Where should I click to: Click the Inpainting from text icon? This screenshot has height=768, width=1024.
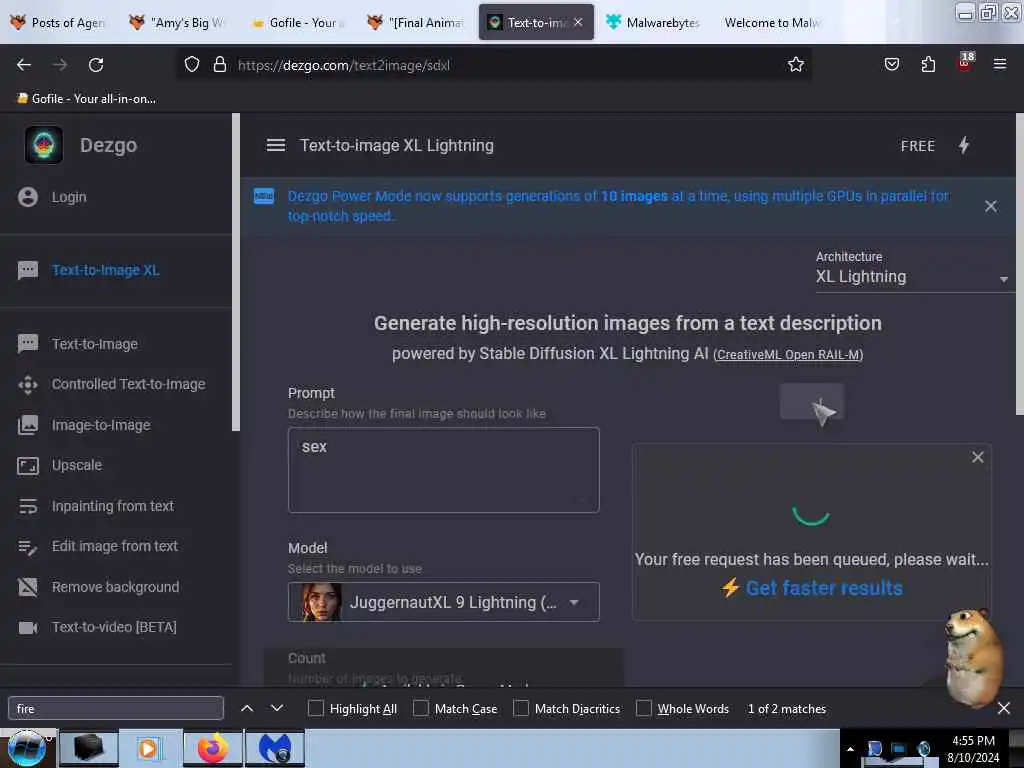pyautogui.click(x=28, y=506)
